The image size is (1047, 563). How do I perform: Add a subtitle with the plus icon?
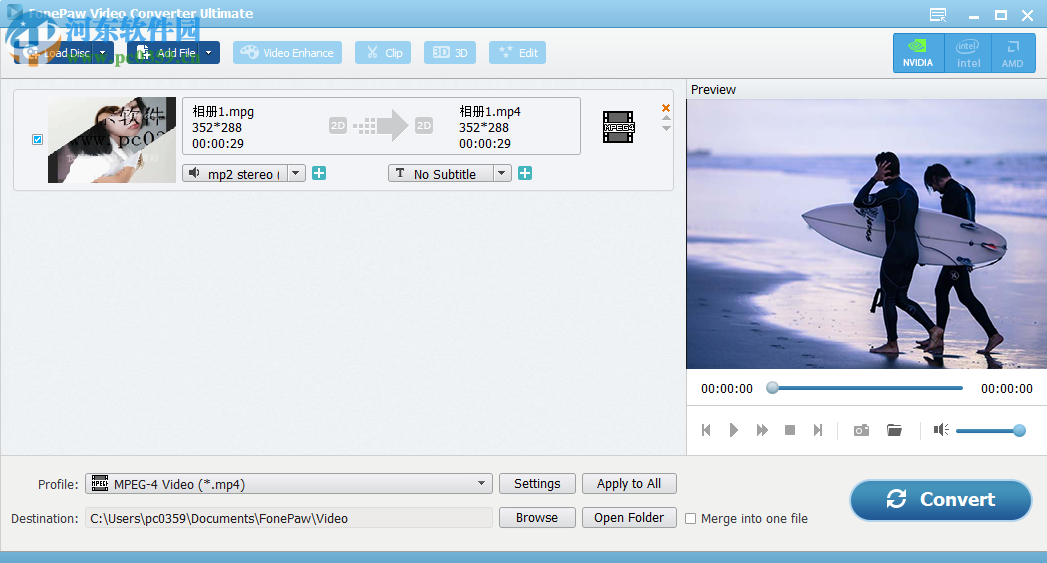click(526, 174)
